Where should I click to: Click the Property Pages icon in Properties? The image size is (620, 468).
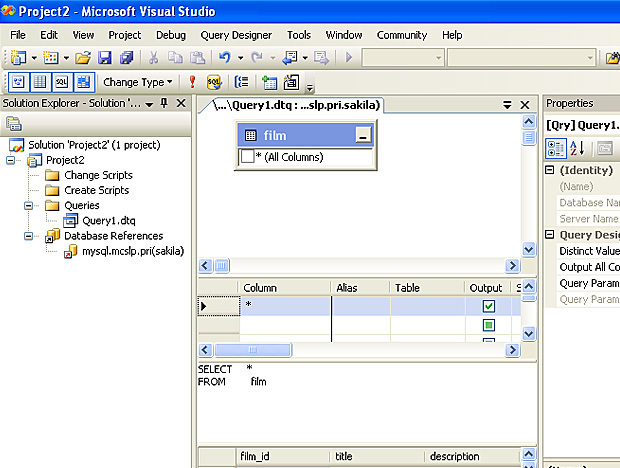[605, 148]
